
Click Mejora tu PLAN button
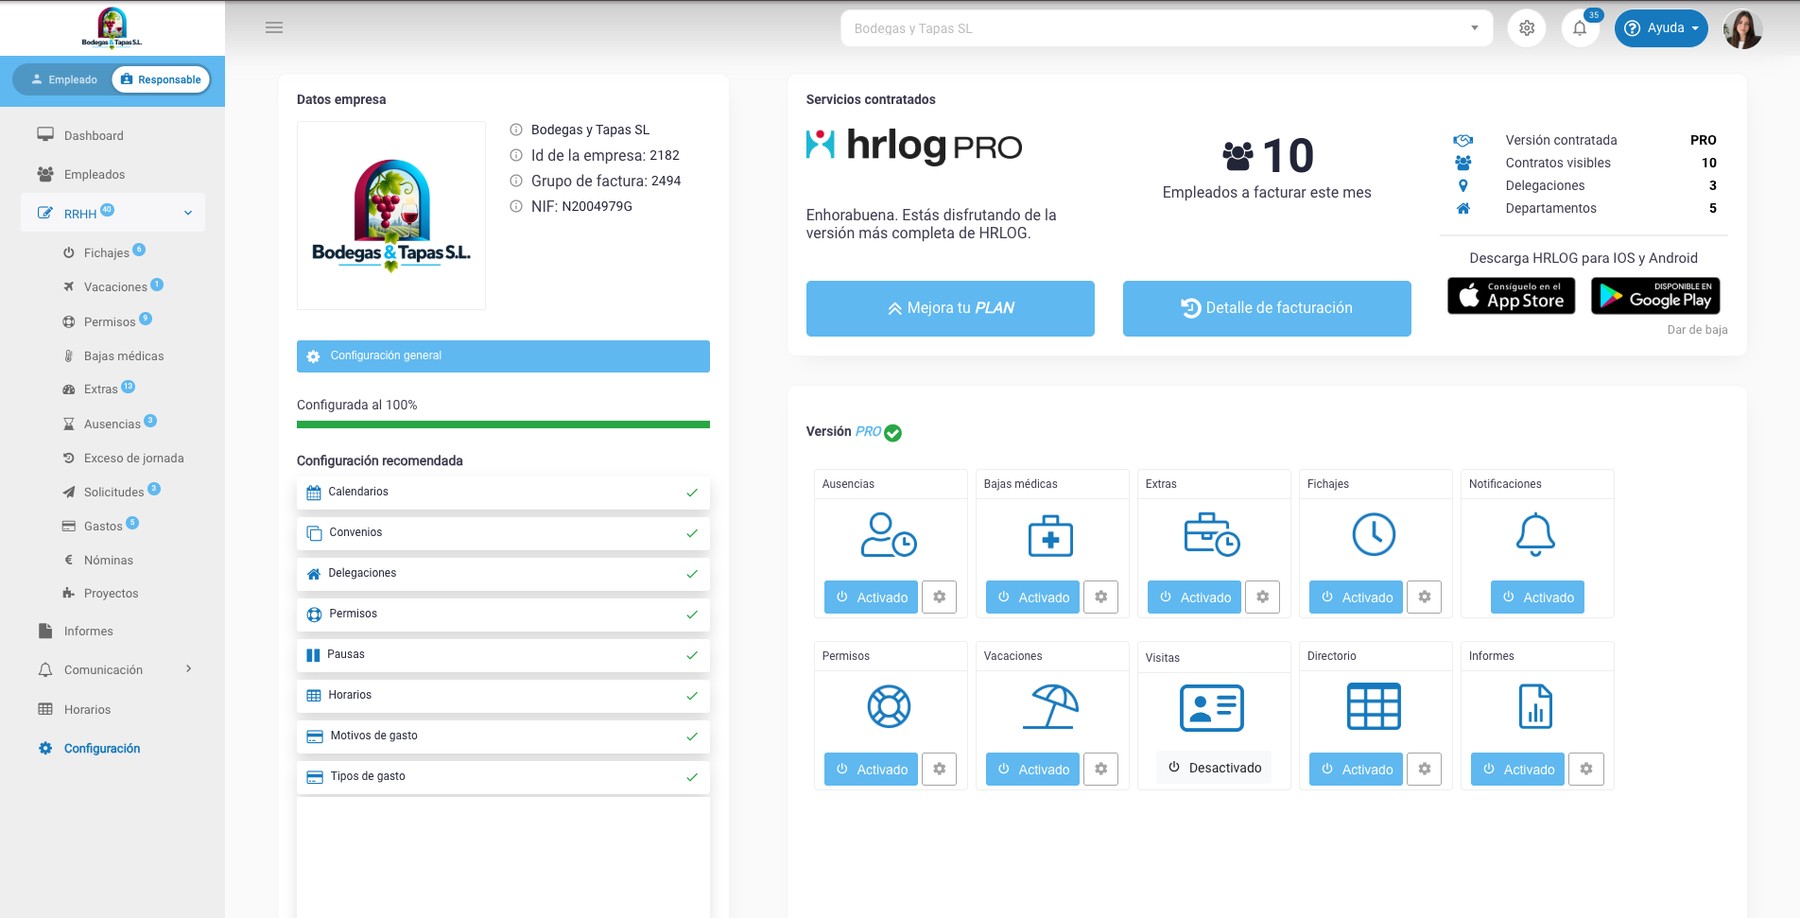click(x=950, y=308)
